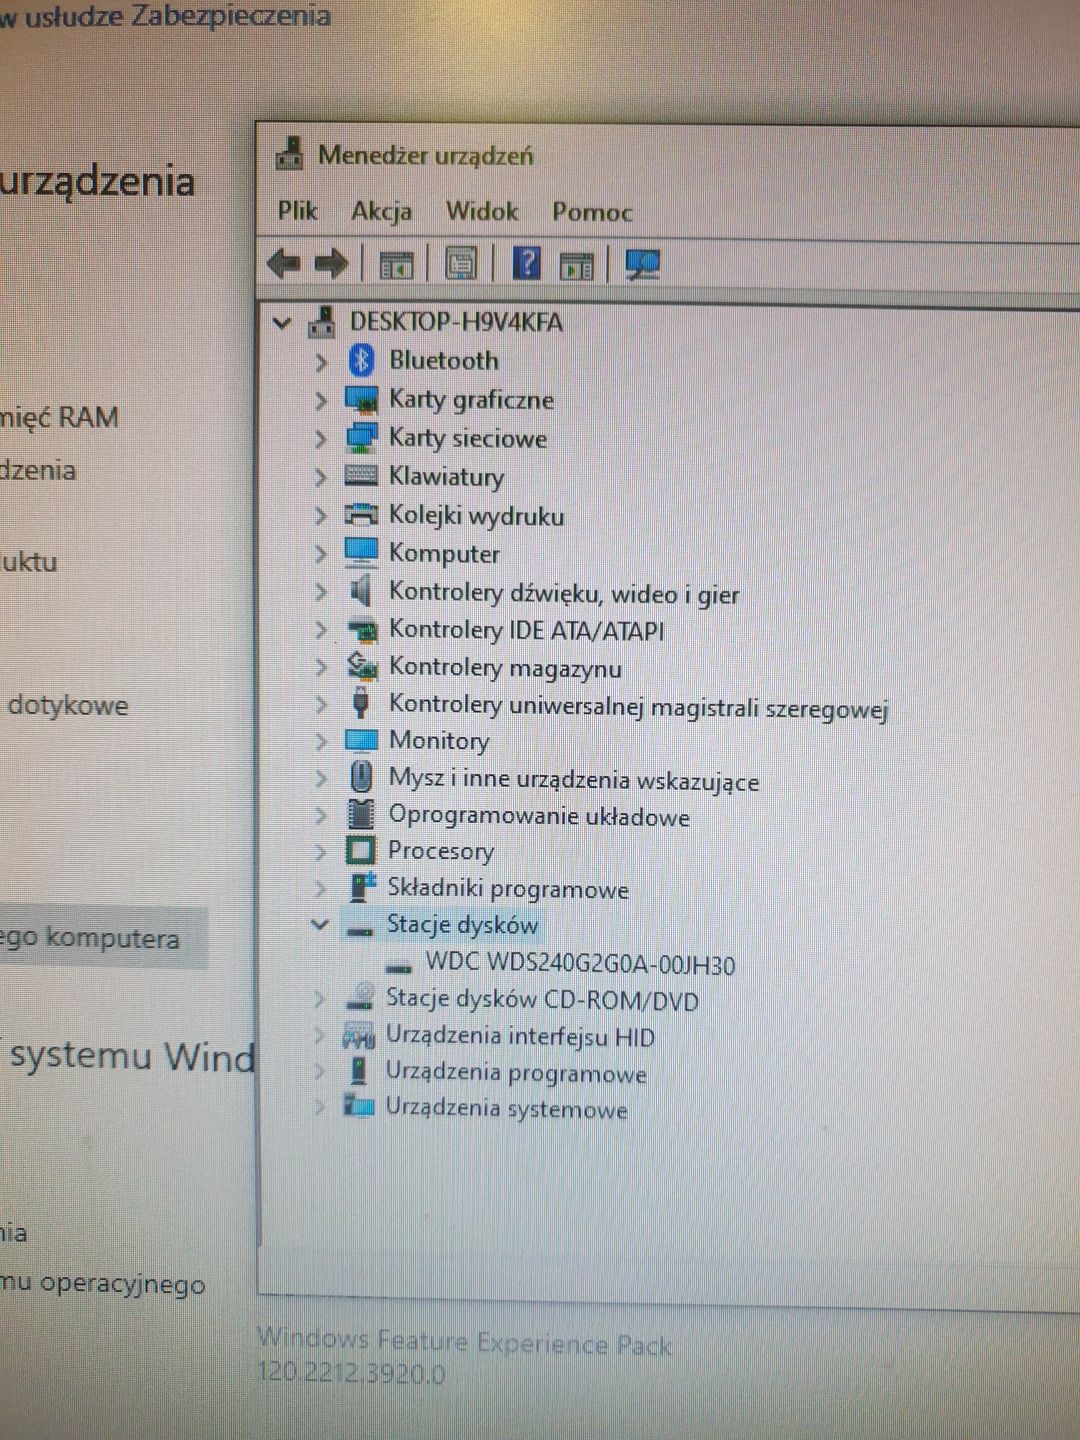Open the Akcja menu
The image size is (1080, 1440).
coord(381,211)
